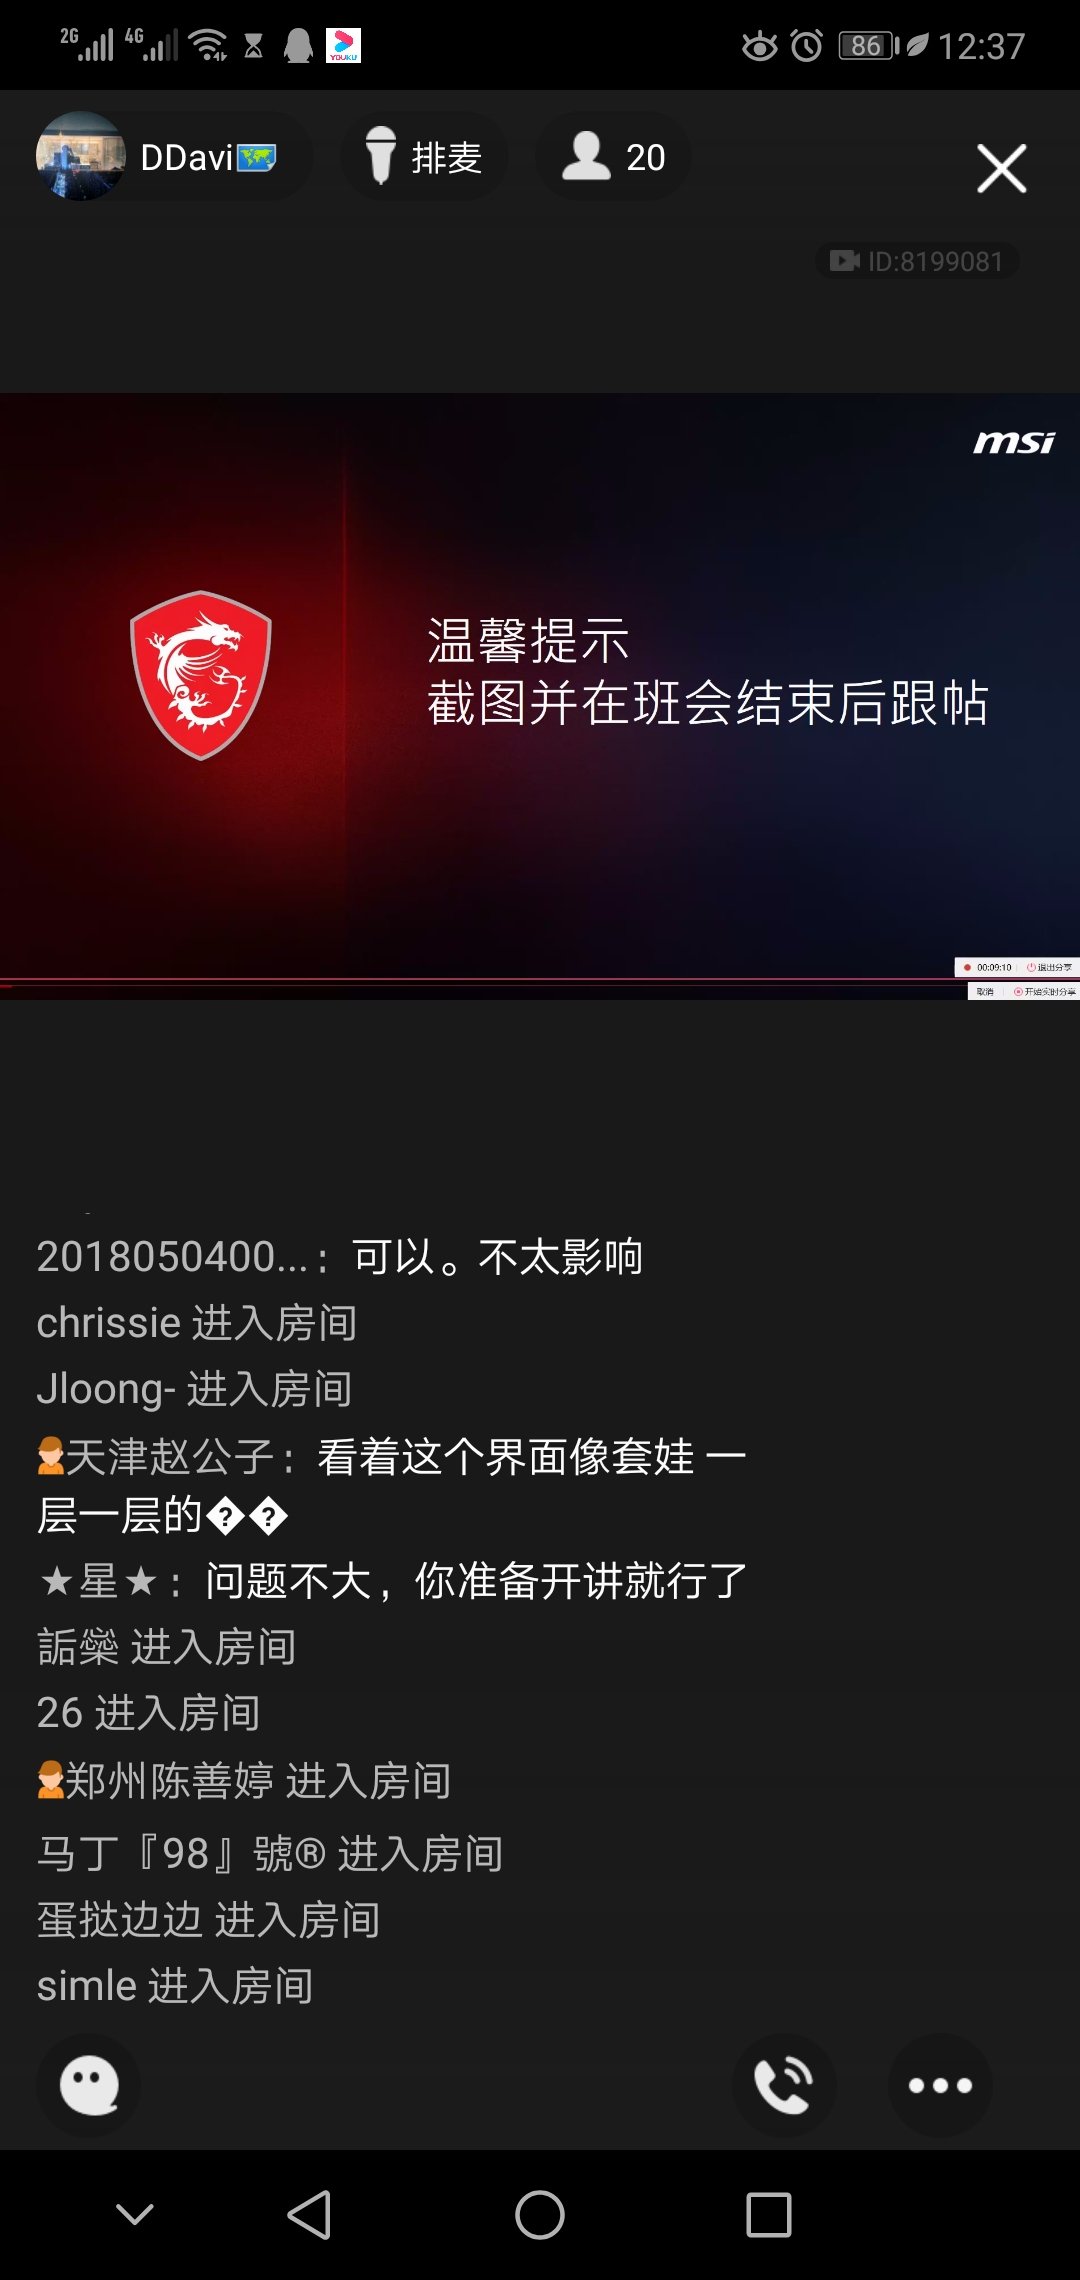
Task: Collapse with the navigation bar down chevron
Action: (x=135, y=2214)
